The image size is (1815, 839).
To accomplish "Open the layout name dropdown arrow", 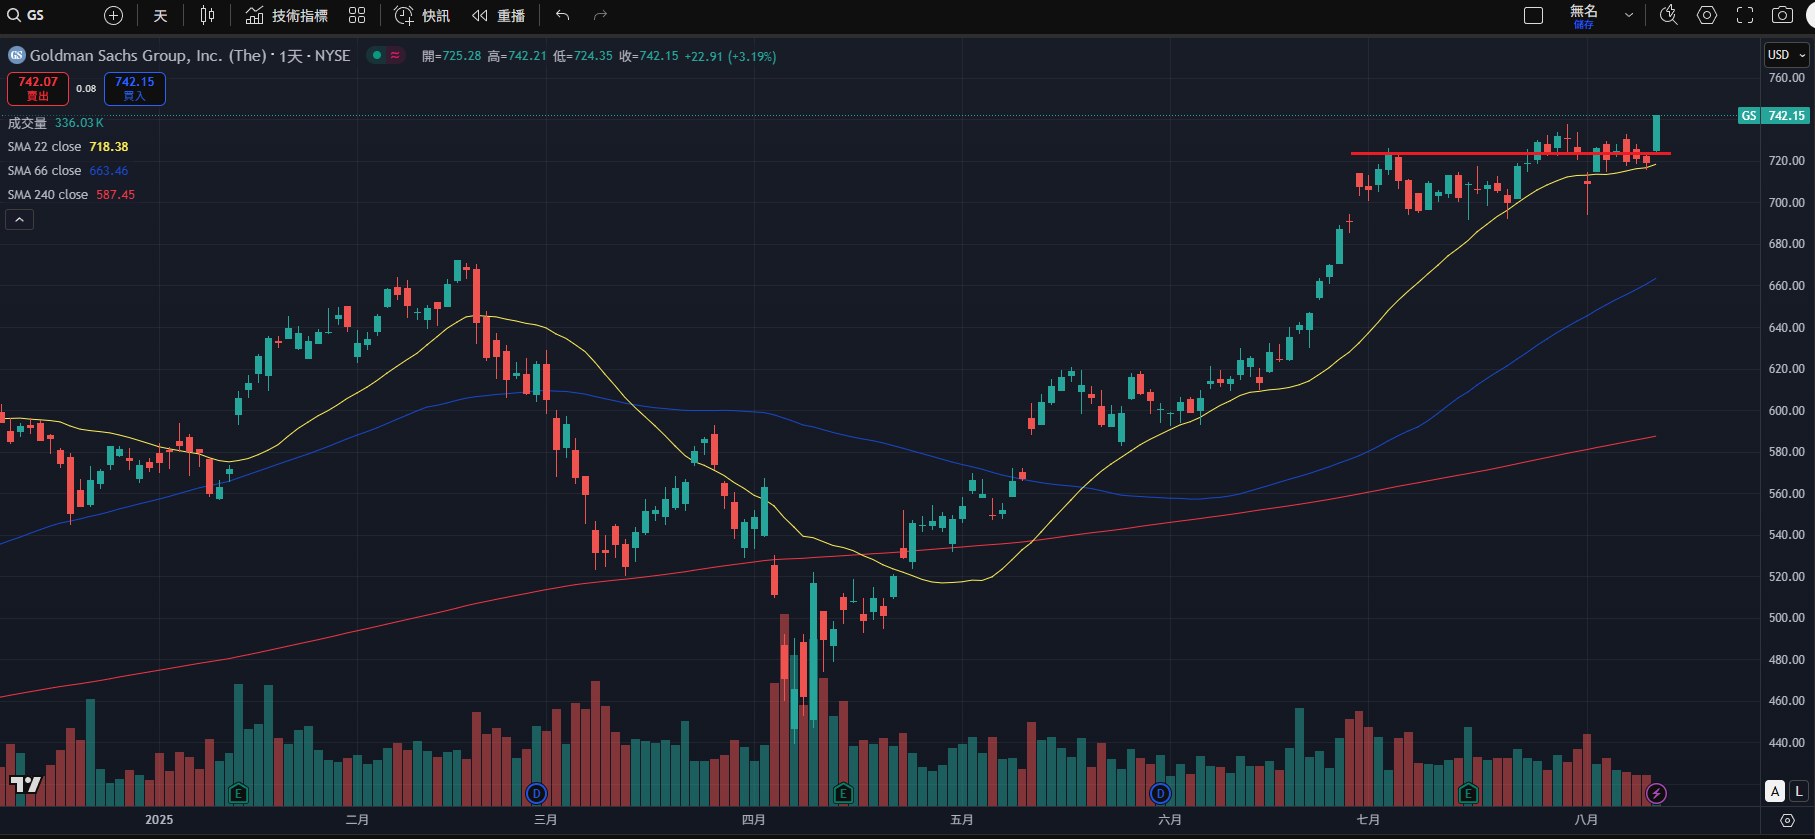I will (x=1629, y=15).
